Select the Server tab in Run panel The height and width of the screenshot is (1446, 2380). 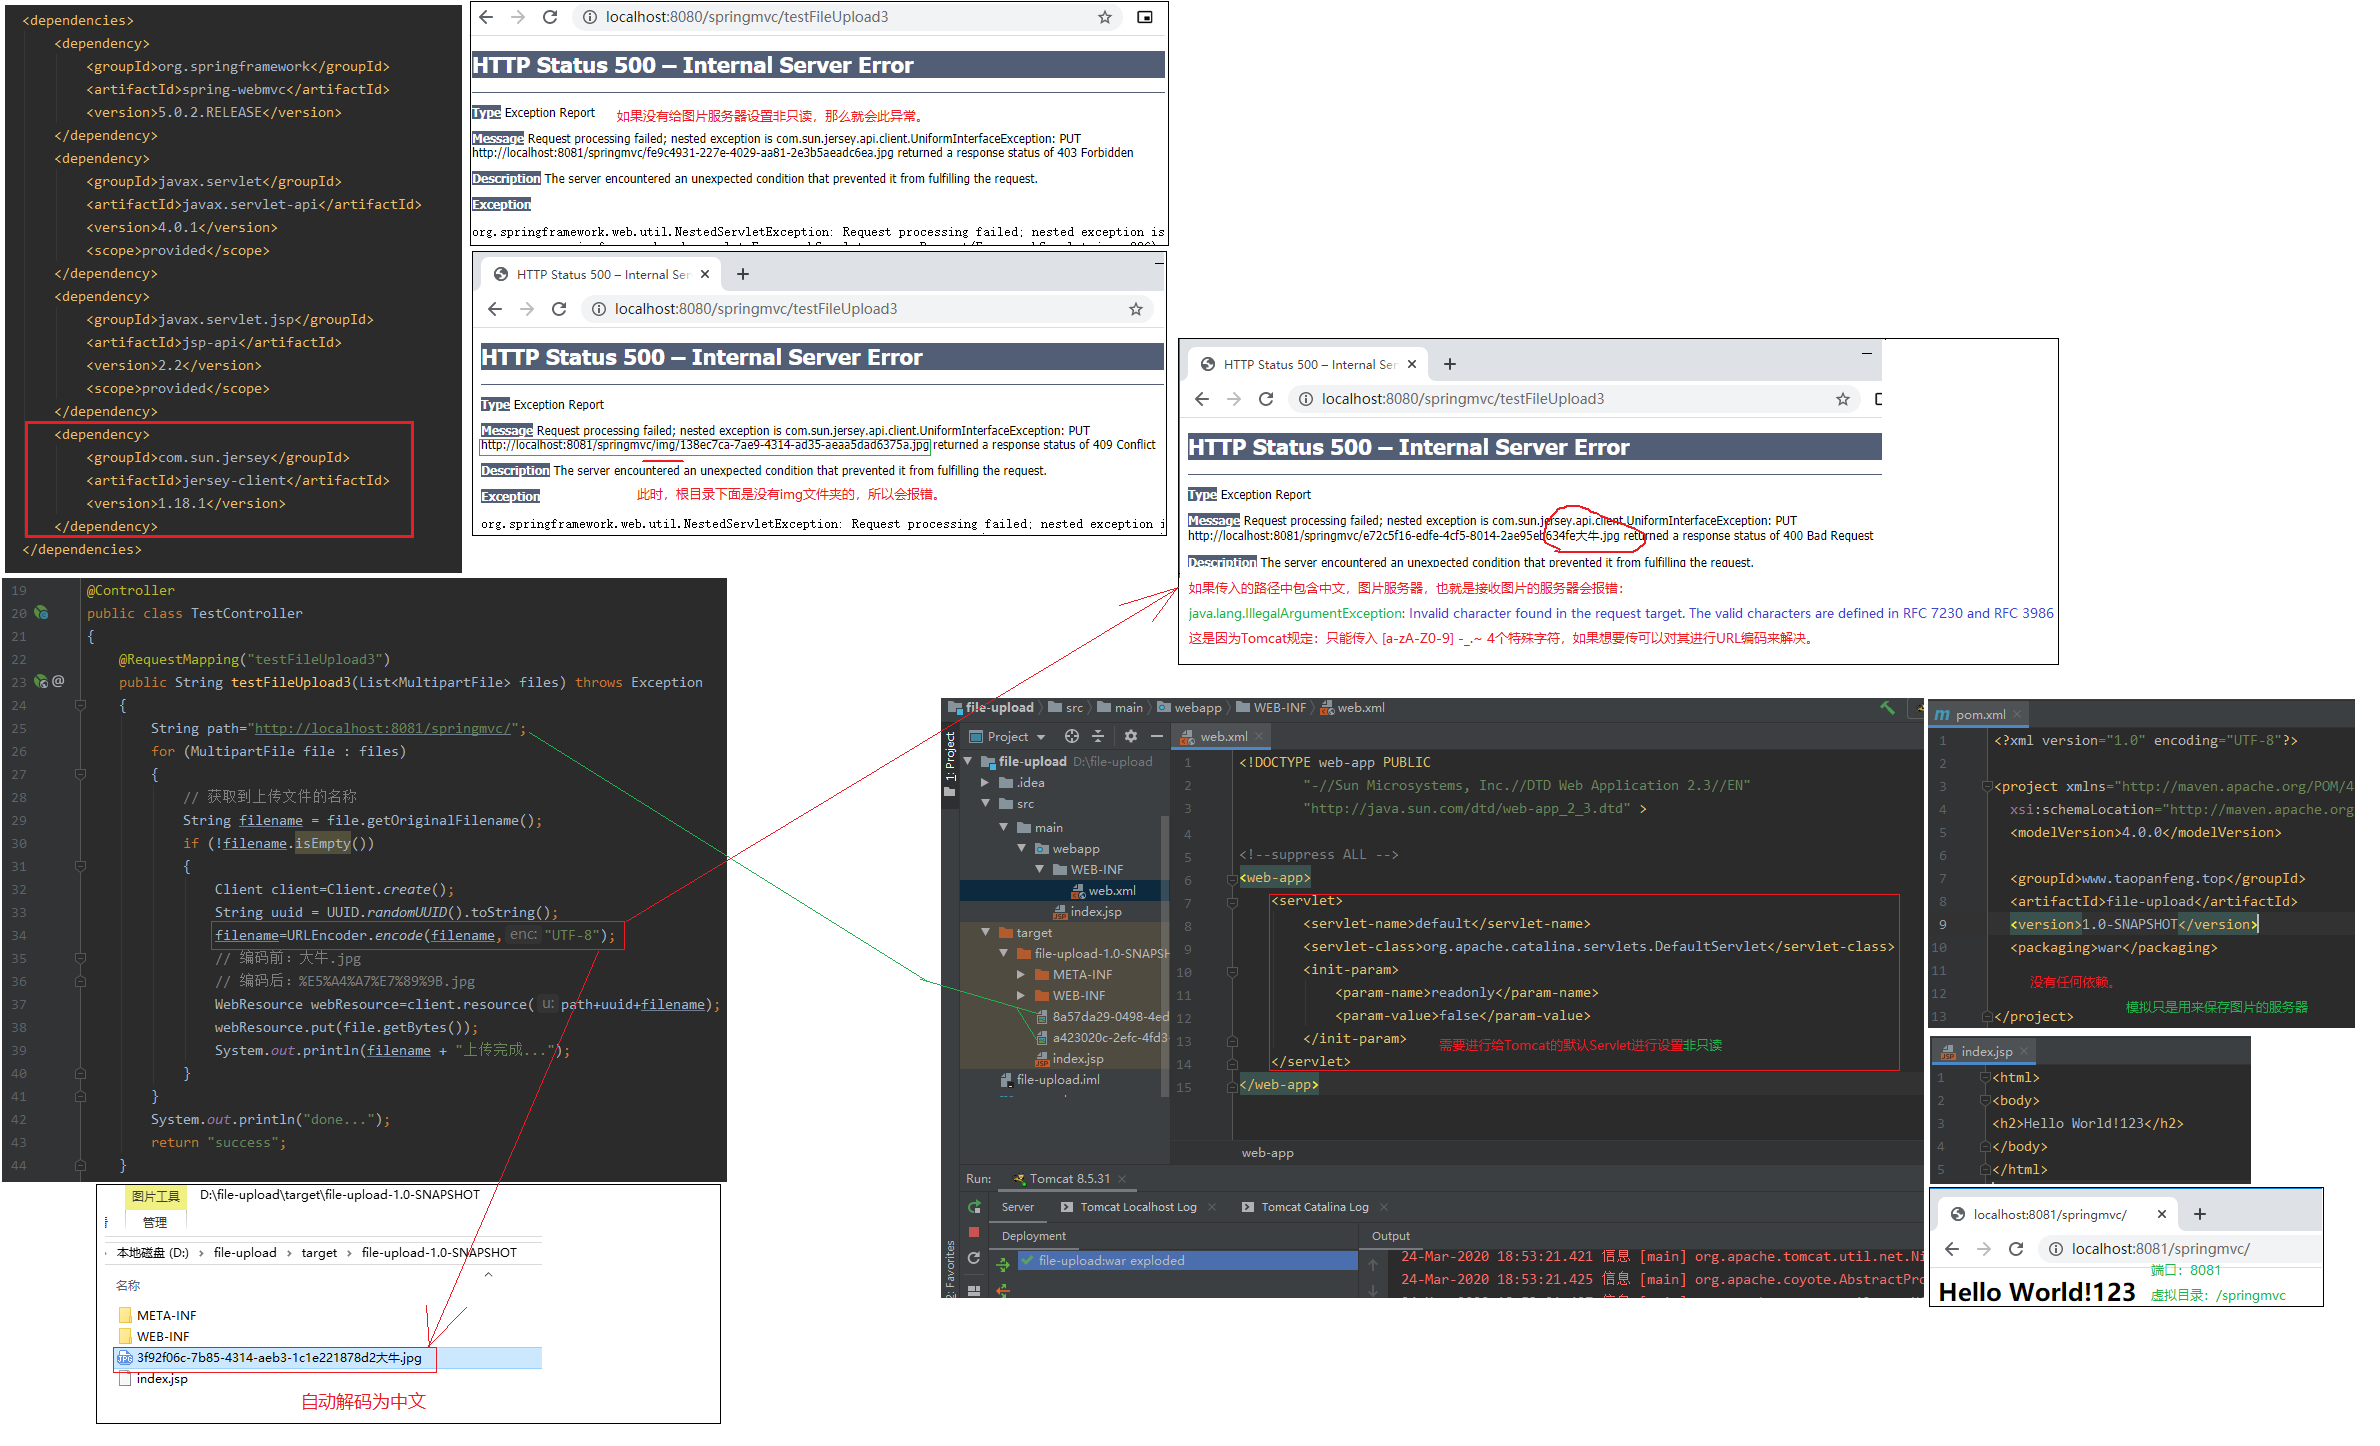point(1018,1207)
